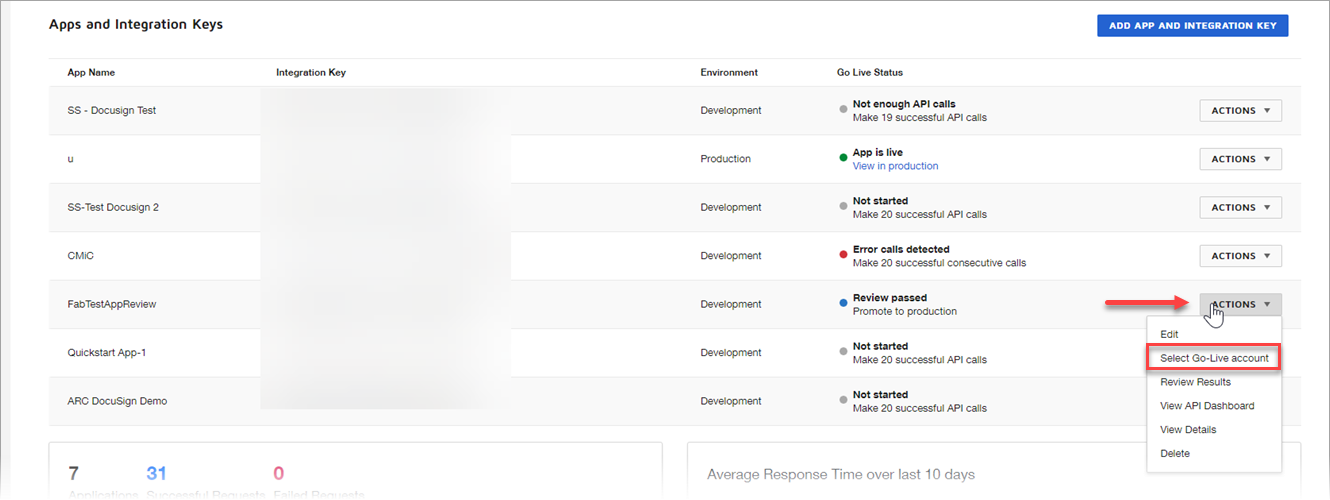Click the Apps and Integration Keys heading
Viewport: 1330px width, 500px height.
coord(136,24)
